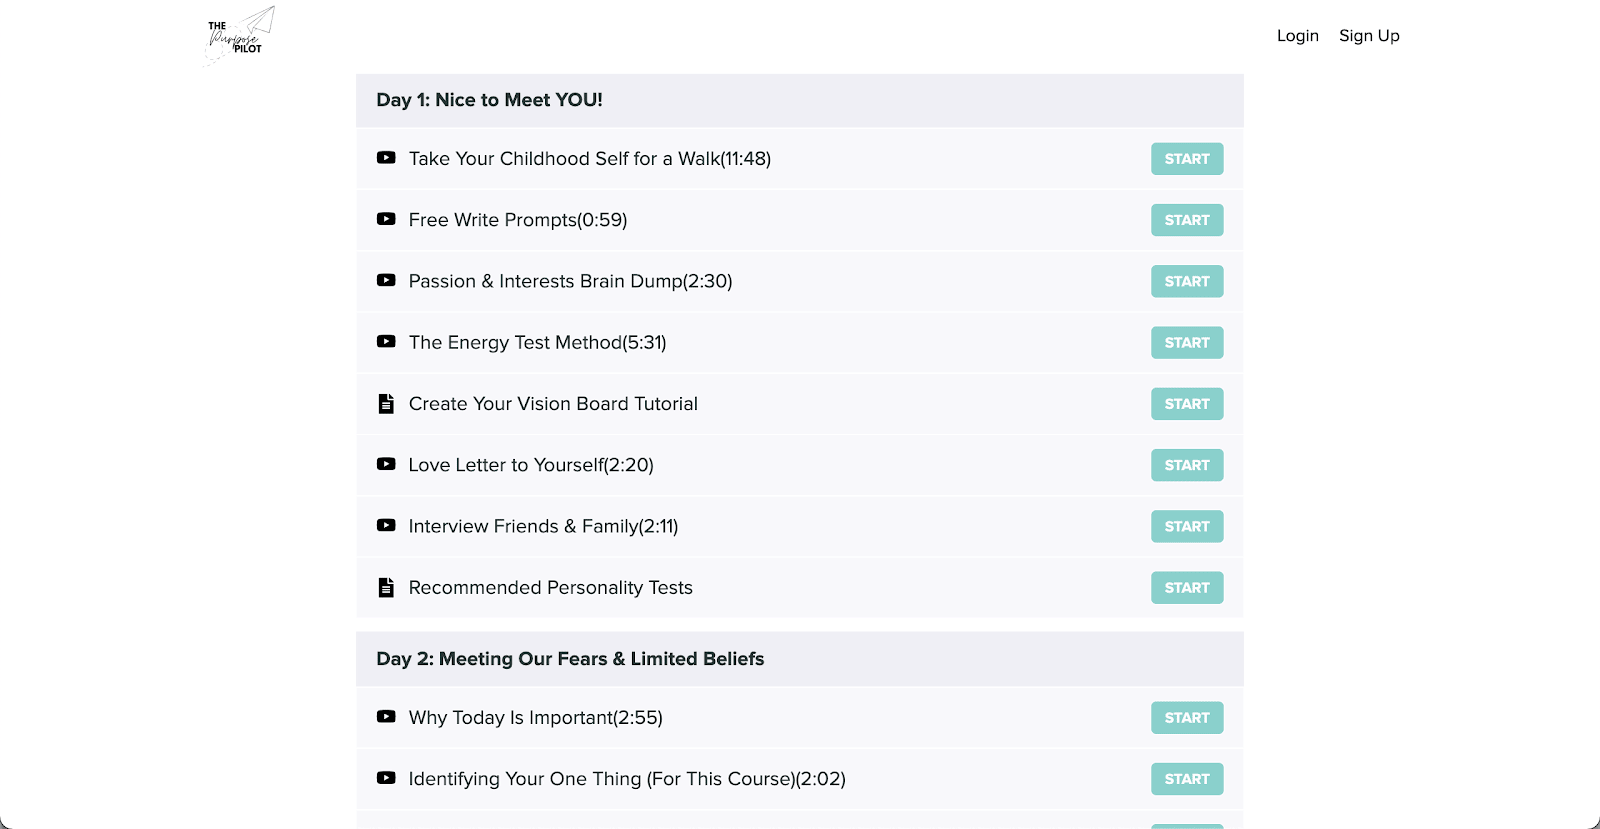Screen dimensions: 1600x829
Task: Click The Purpose Pilot logo
Action: coord(239,36)
